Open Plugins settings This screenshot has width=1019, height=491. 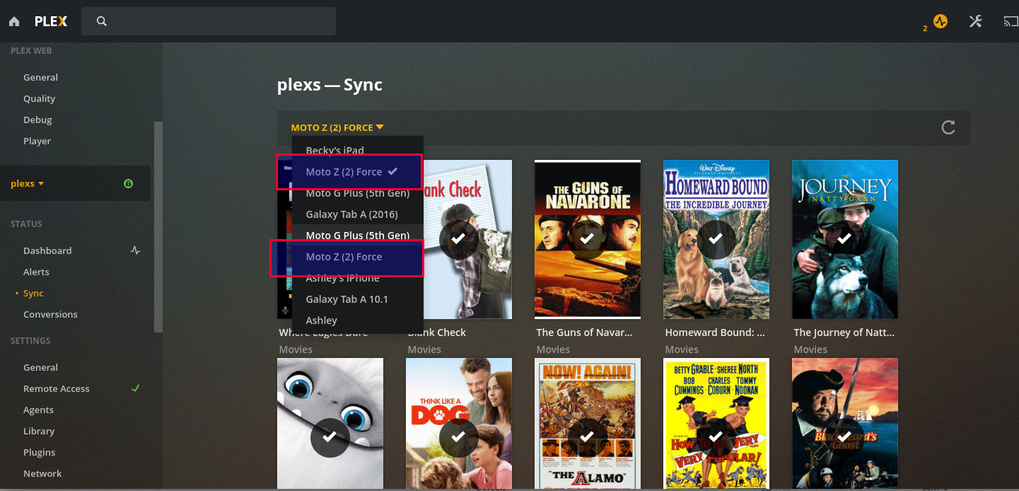(39, 453)
